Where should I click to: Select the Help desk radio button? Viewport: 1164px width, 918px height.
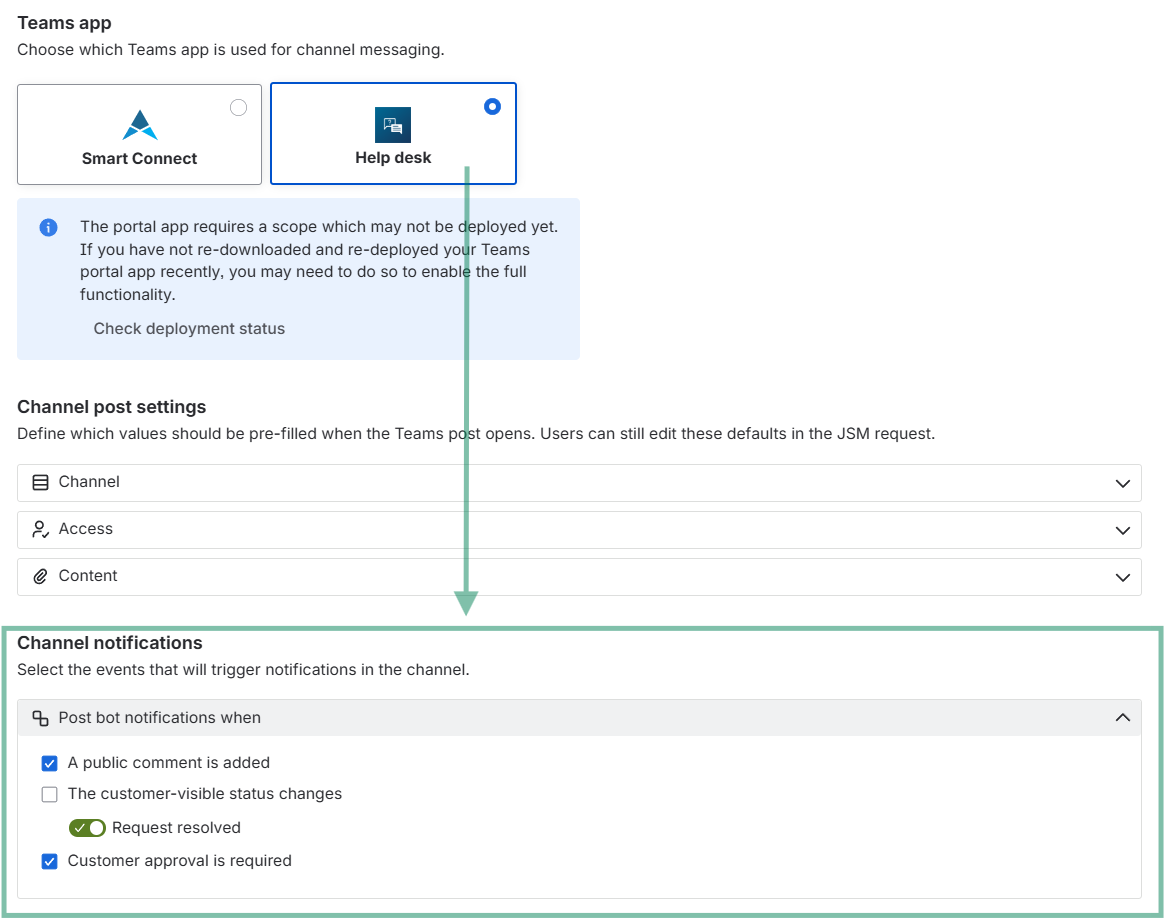[492, 106]
